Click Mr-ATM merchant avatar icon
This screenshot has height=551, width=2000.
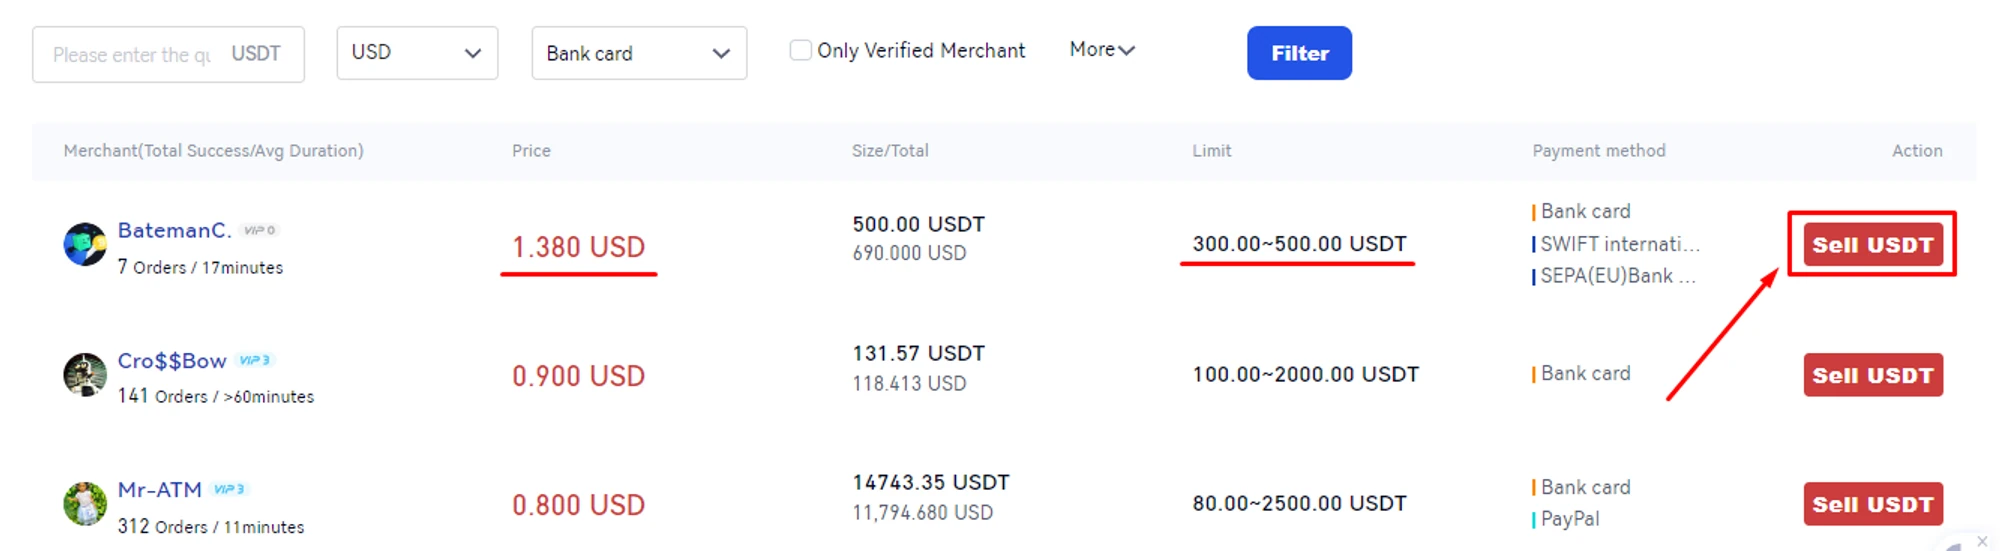tap(85, 504)
